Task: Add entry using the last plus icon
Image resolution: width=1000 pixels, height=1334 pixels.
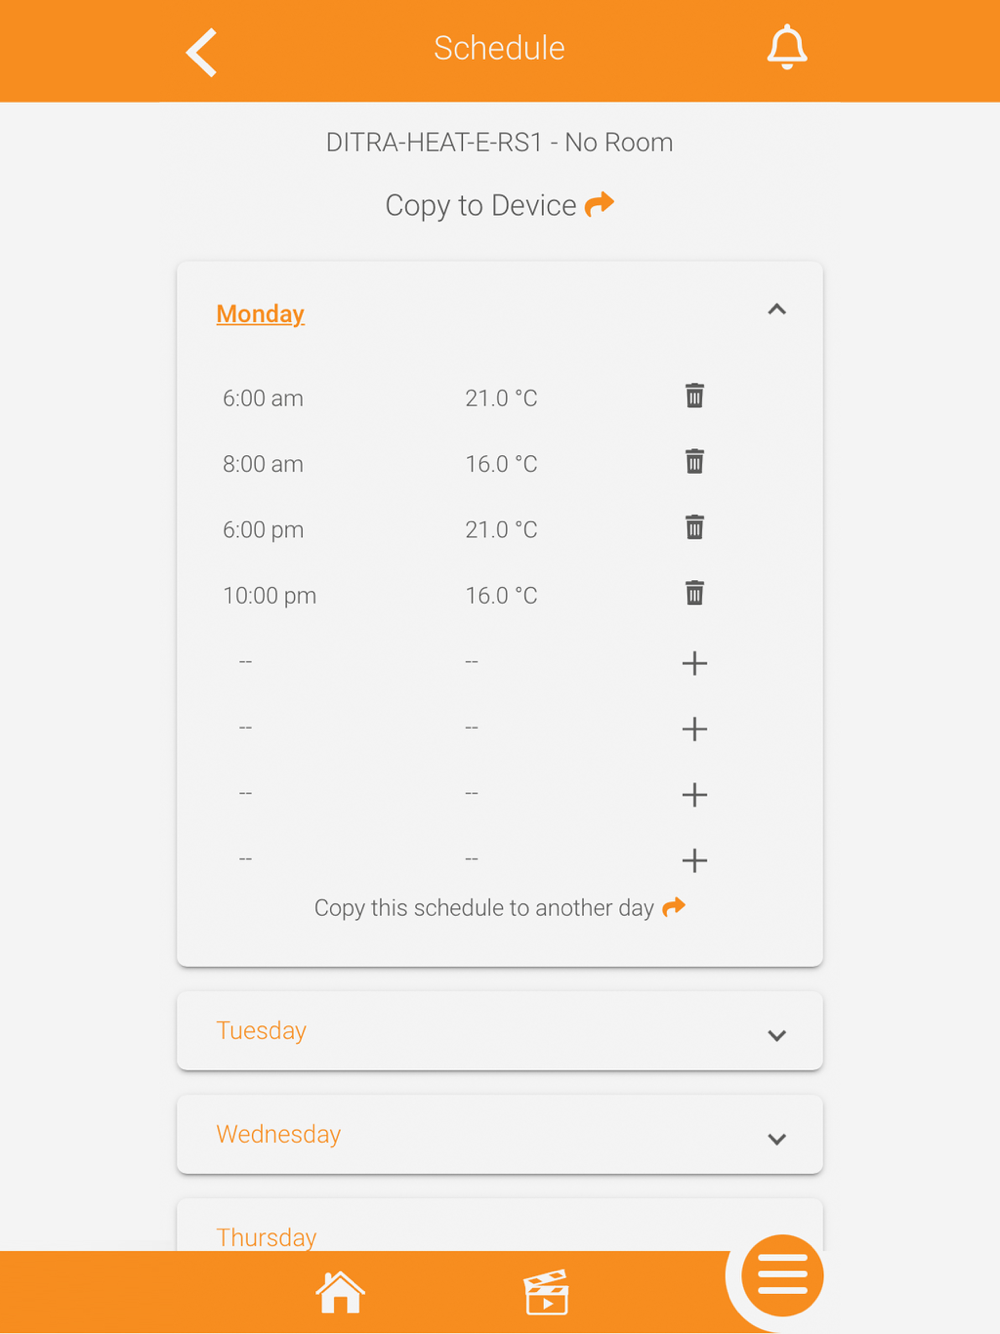Action: tap(695, 861)
